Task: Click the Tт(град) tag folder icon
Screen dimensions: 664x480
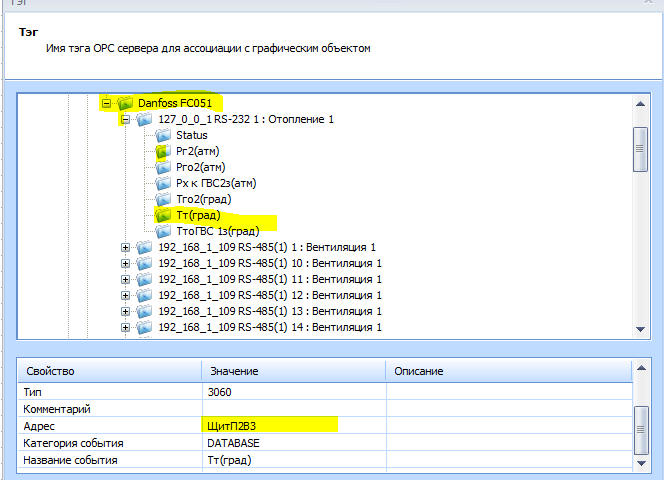Action: pos(161,215)
